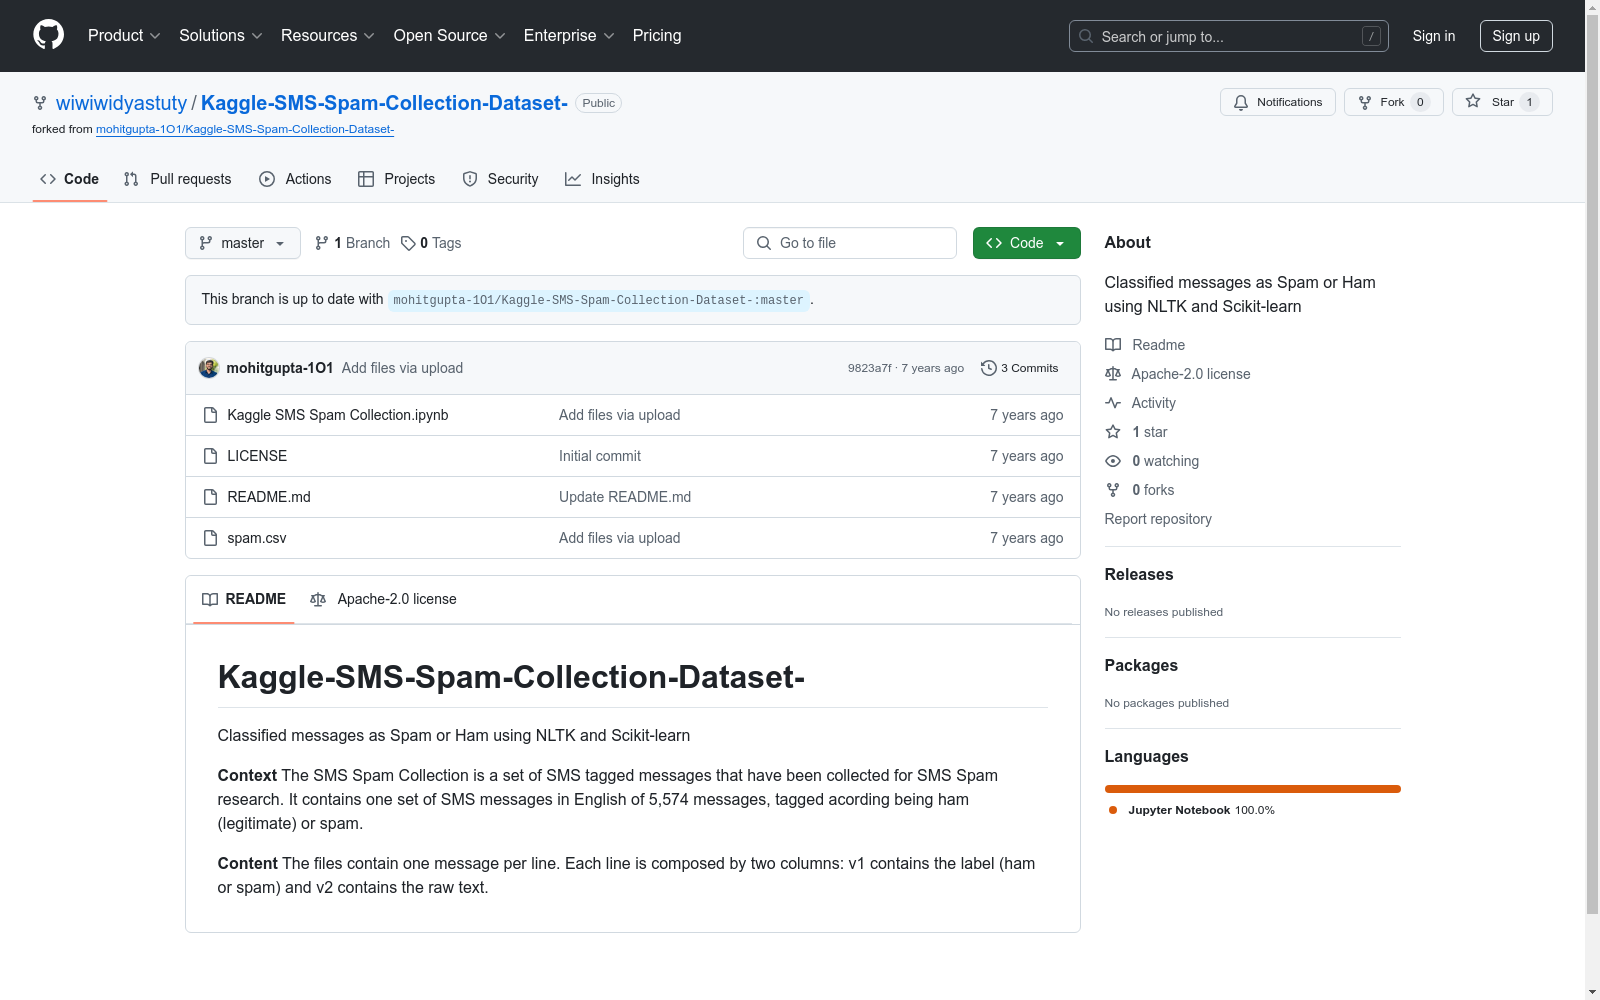This screenshot has height=1000, width=1600.
Task: Expand the Open Source menu
Action: tap(450, 36)
